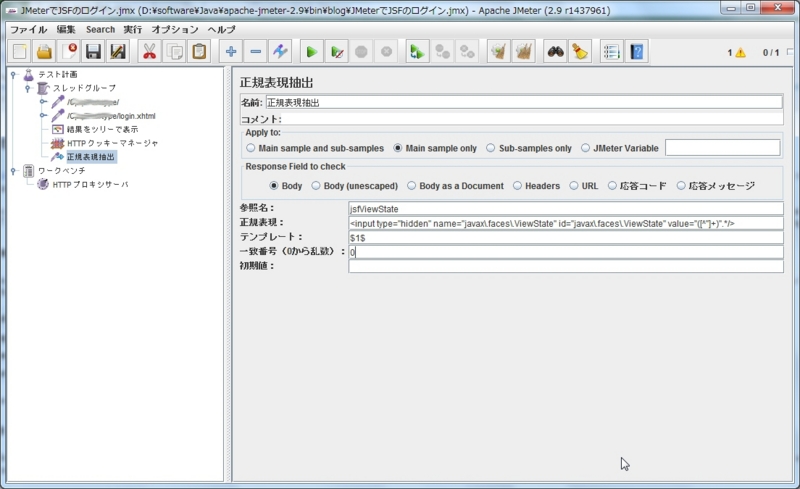The width and height of the screenshot is (800, 489).
Task: Open the Function helper list icon
Action: point(611,52)
